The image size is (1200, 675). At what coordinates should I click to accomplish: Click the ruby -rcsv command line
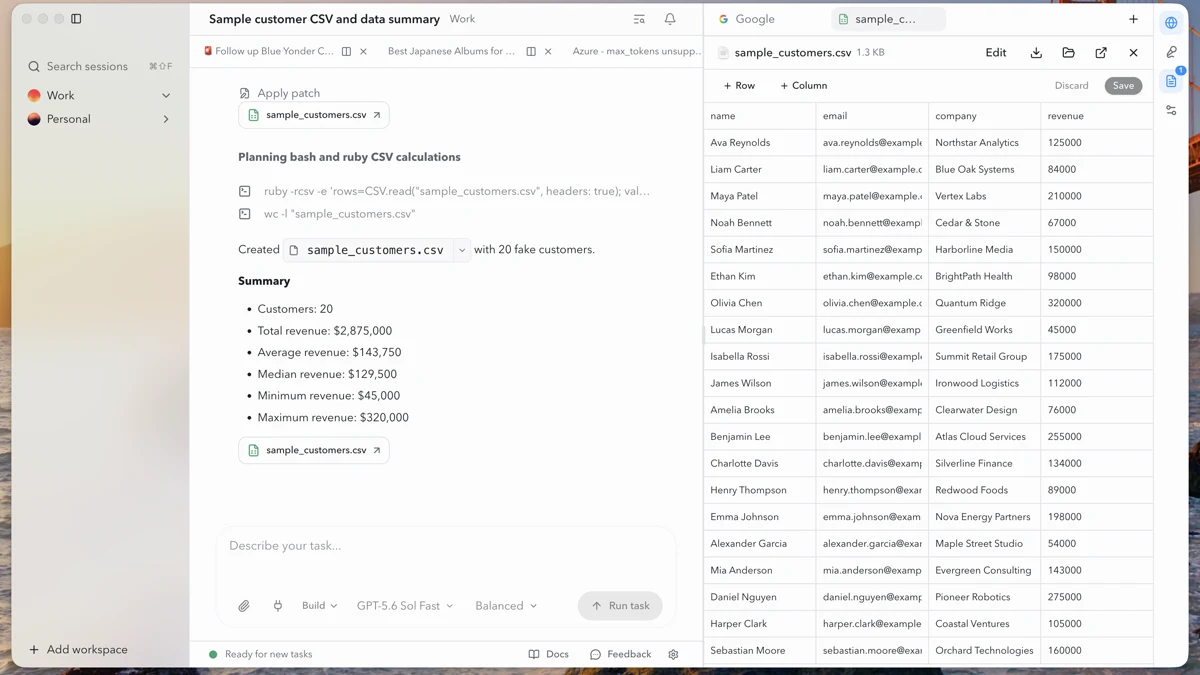(x=457, y=191)
